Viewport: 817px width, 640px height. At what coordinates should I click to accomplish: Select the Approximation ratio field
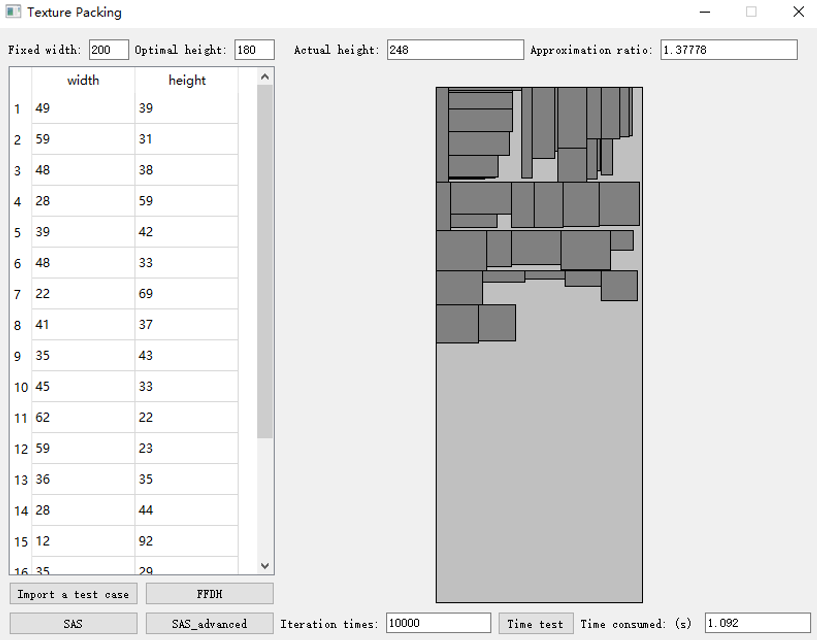point(729,50)
